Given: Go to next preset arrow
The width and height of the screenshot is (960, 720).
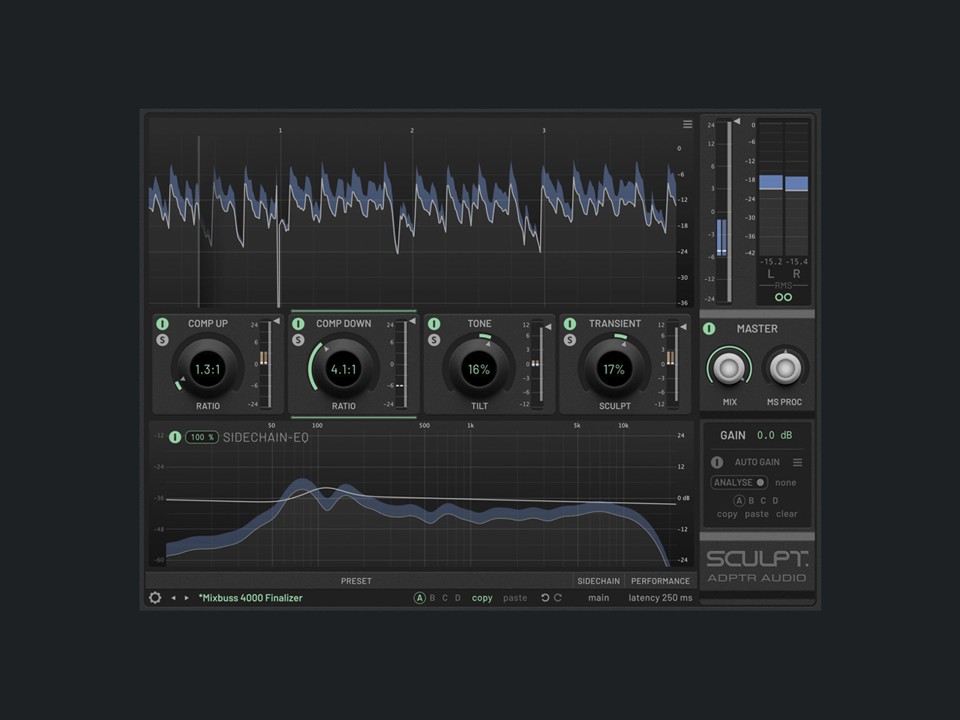Looking at the screenshot, I should click(x=187, y=598).
